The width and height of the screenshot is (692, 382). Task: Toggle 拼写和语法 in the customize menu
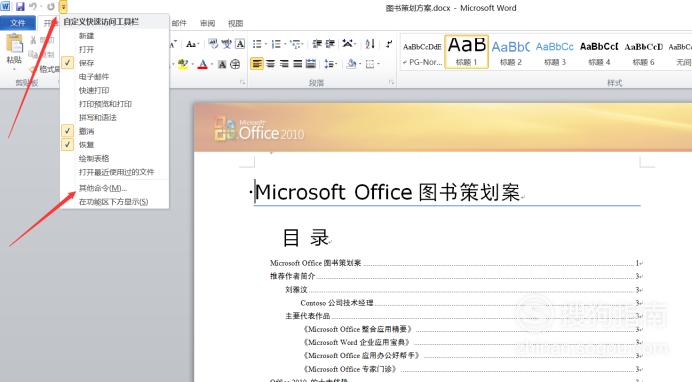[114, 118]
